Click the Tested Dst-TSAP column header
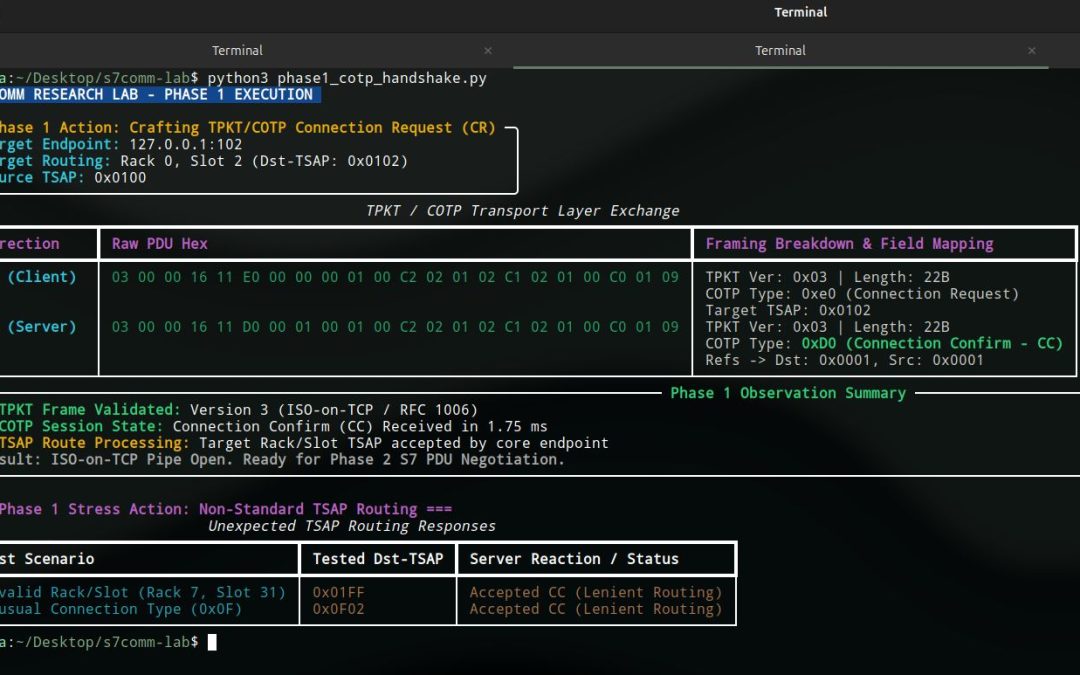 coord(378,559)
